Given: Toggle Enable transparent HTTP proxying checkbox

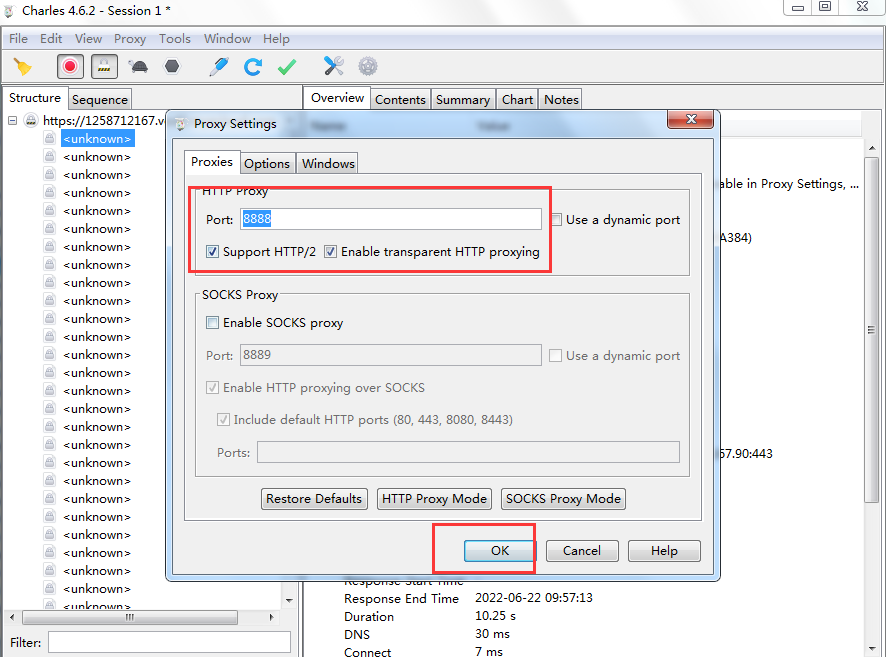Looking at the screenshot, I should pyautogui.click(x=331, y=252).
